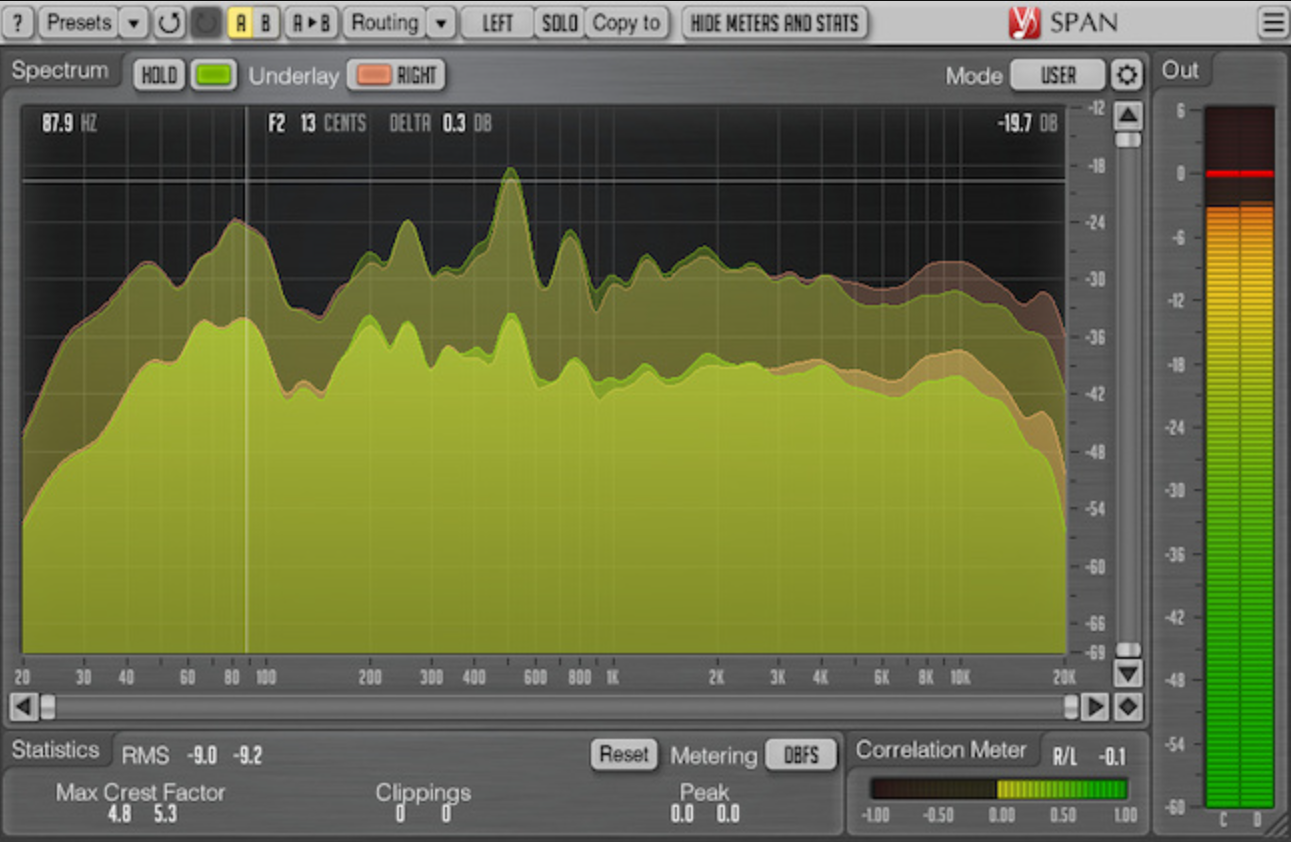Viewport: 1291px width, 842px height.
Task: Click the dark round bypass button
Action: [x=206, y=22]
